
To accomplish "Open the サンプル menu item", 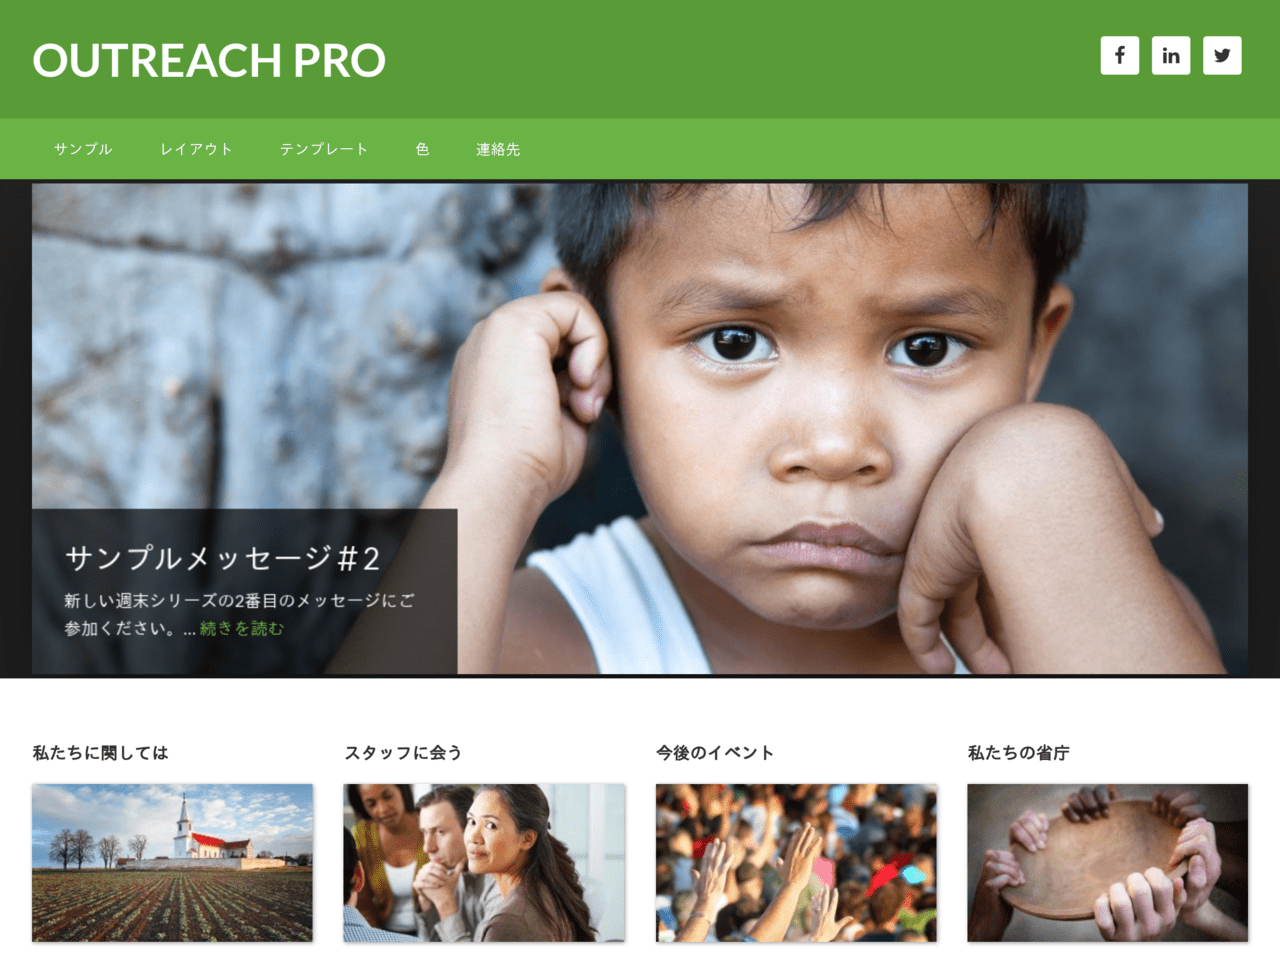I will point(83,149).
